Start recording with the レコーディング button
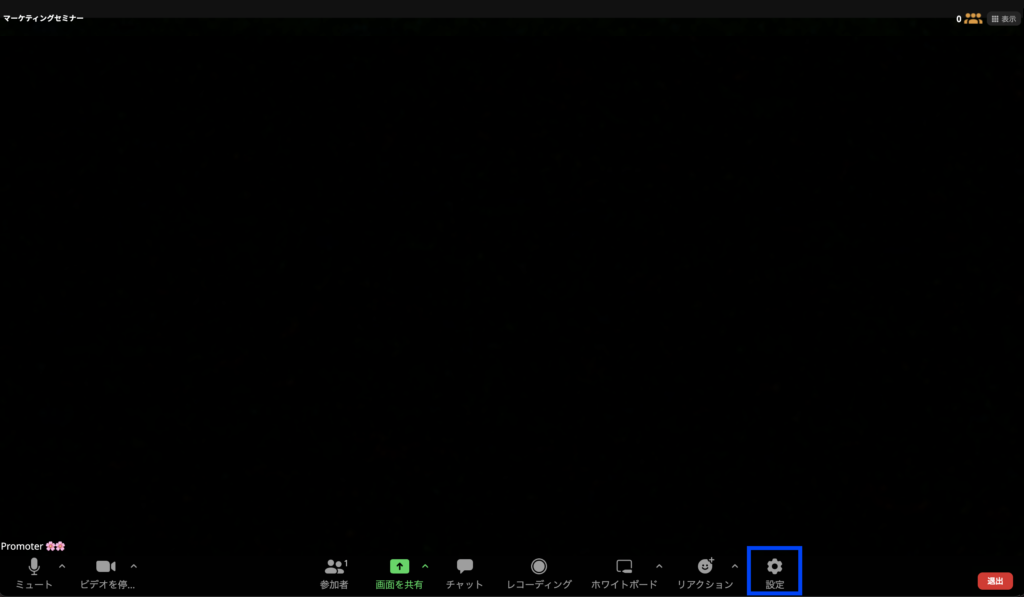Viewport: 1024px width, 597px height. click(x=539, y=567)
